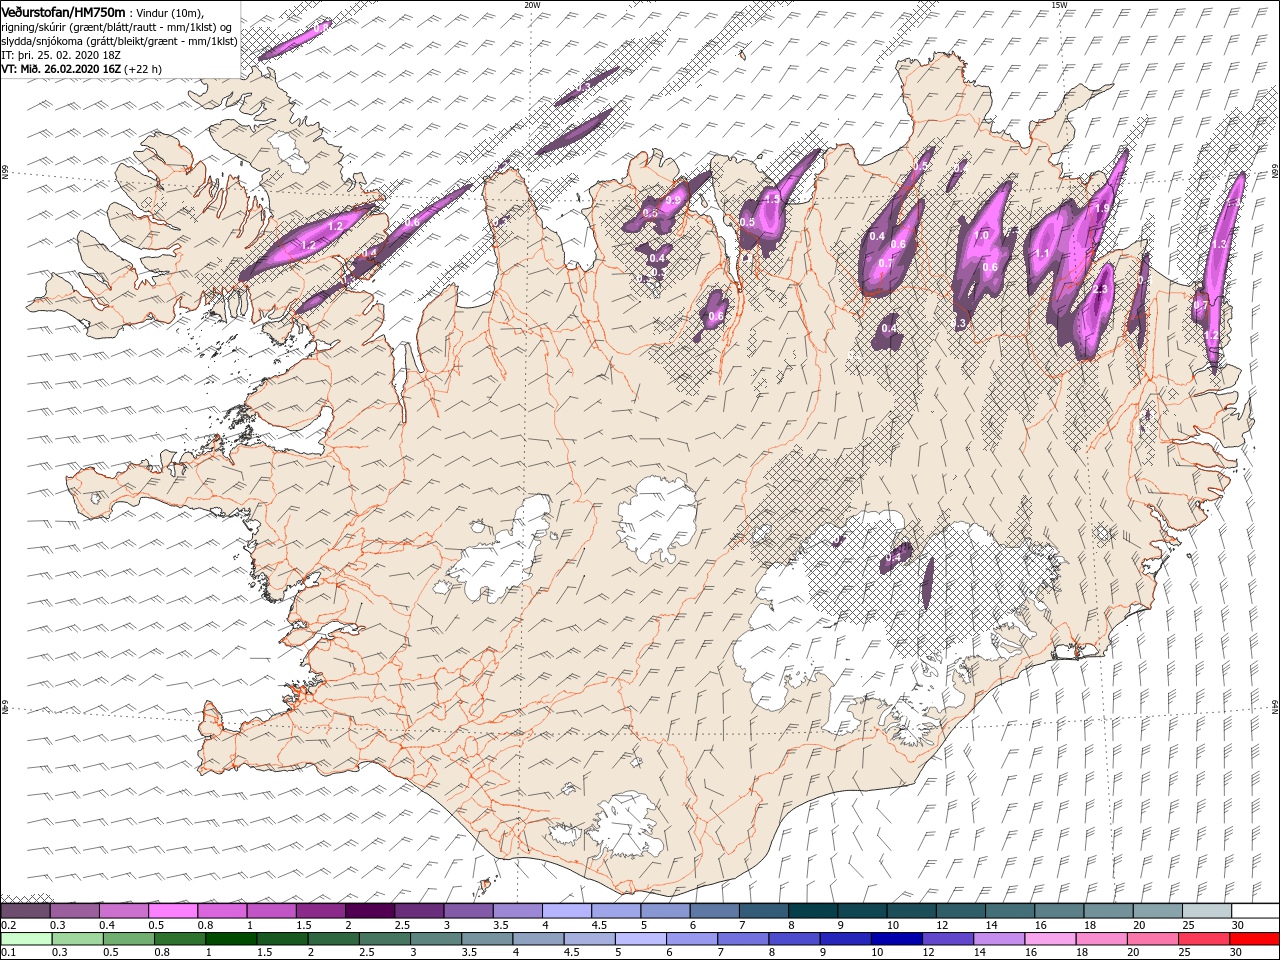Pick the purple swatch between 0.3 and 0.4
The width and height of the screenshot is (1280, 960).
[x=74, y=911]
